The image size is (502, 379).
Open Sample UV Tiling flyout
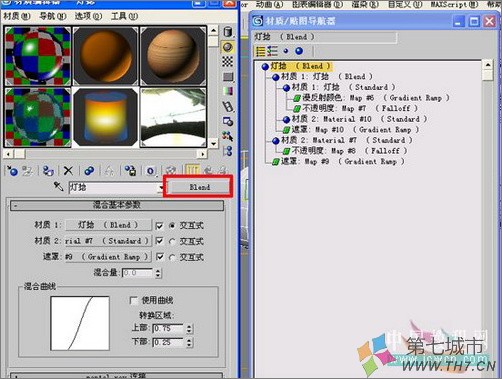[x=228, y=77]
